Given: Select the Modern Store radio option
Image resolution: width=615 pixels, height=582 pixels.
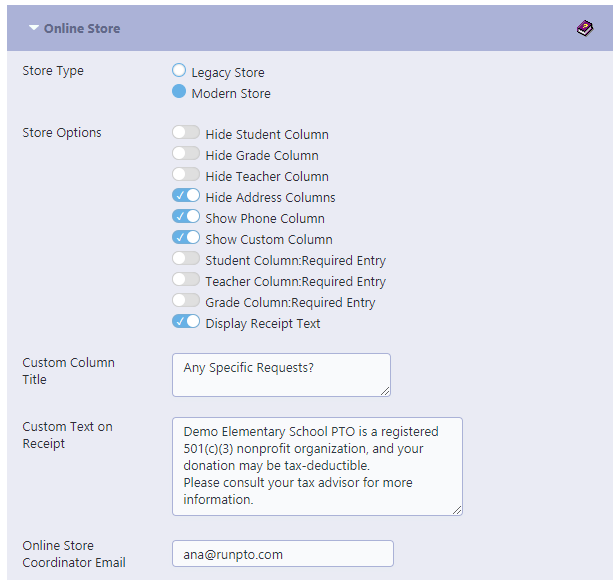Looking at the screenshot, I should pos(179,91).
